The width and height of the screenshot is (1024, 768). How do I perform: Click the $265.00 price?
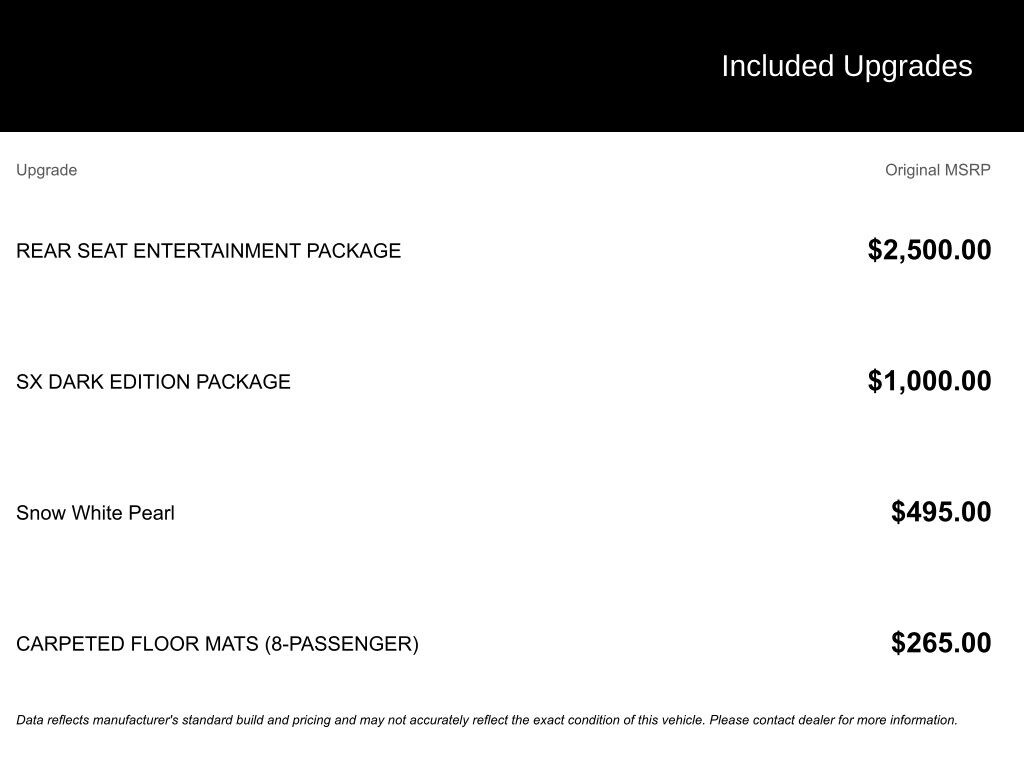(x=941, y=643)
